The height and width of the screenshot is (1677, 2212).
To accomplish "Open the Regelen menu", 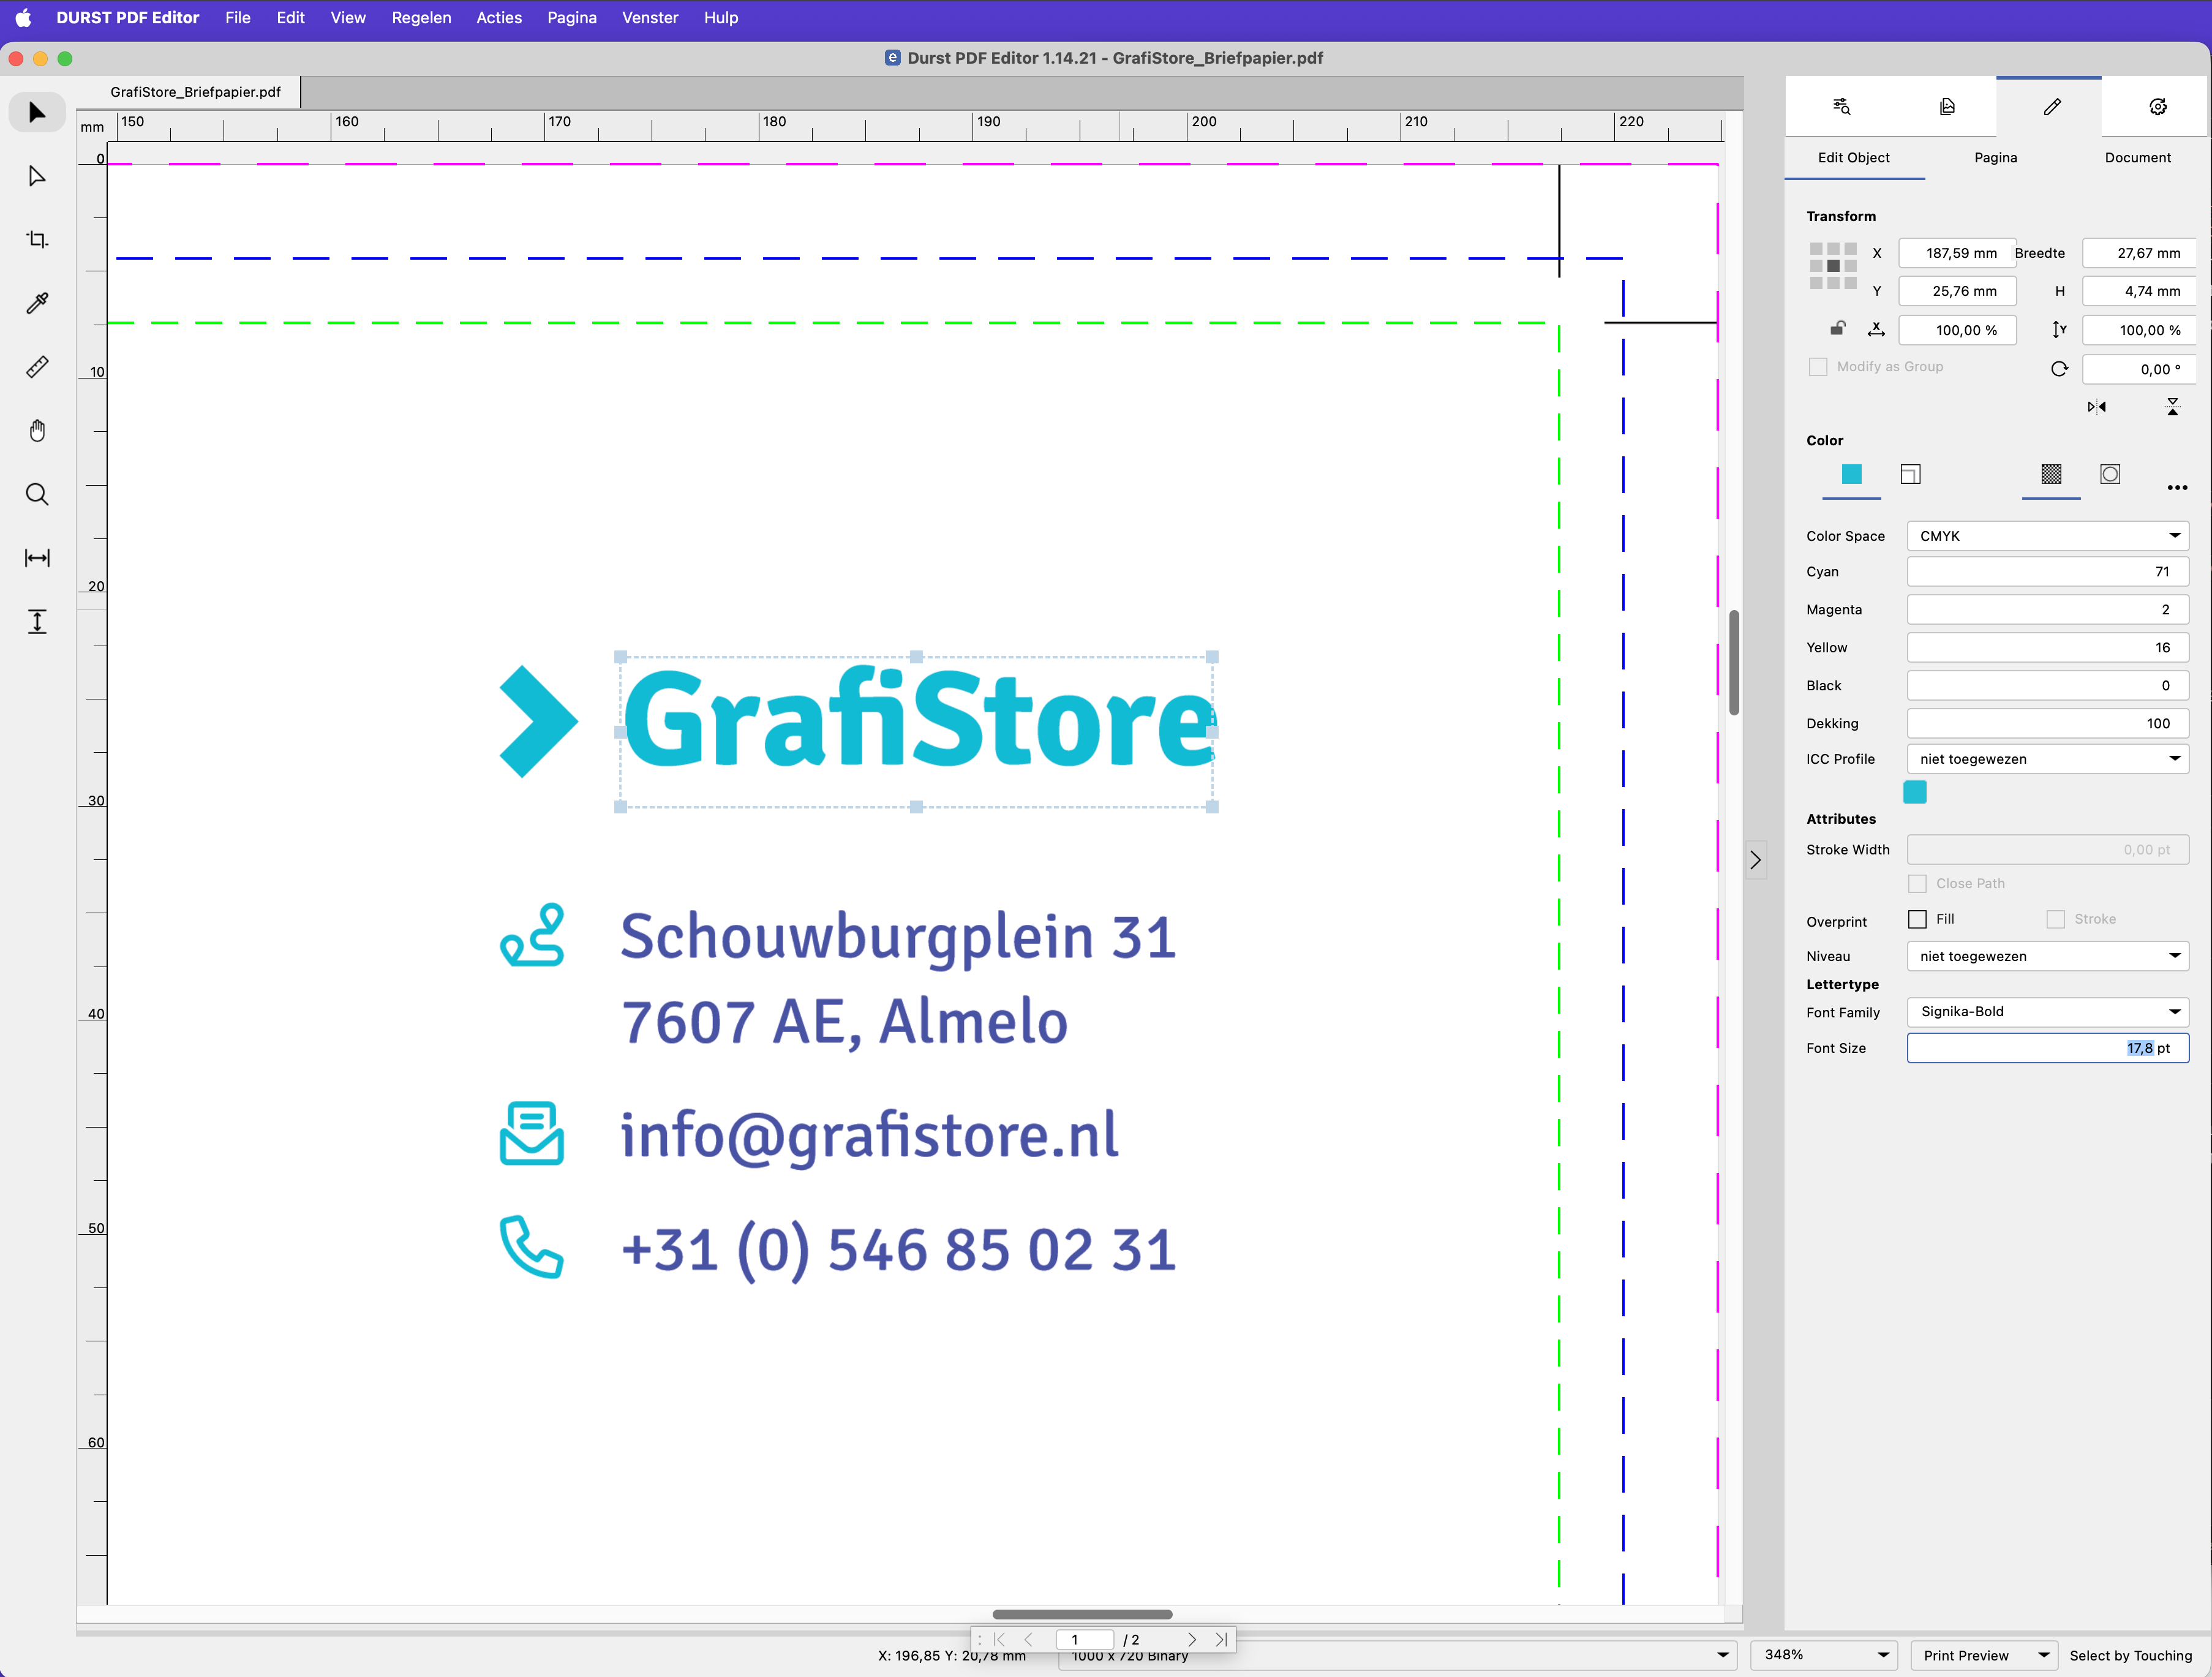I will coord(421,17).
